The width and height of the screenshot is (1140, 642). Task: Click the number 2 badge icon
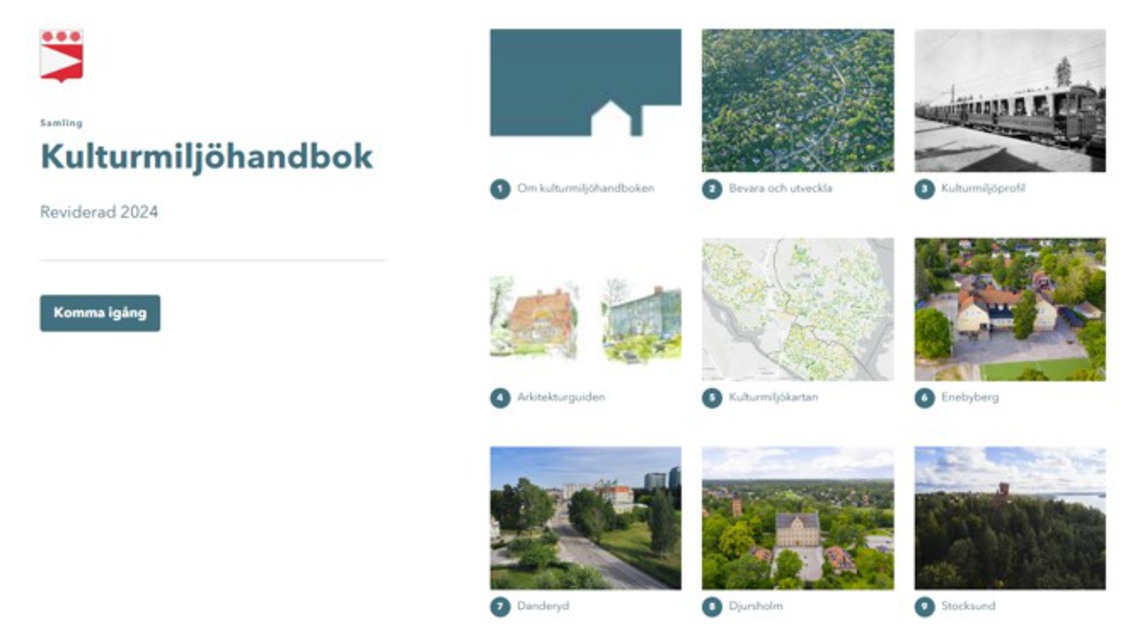coord(712,189)
